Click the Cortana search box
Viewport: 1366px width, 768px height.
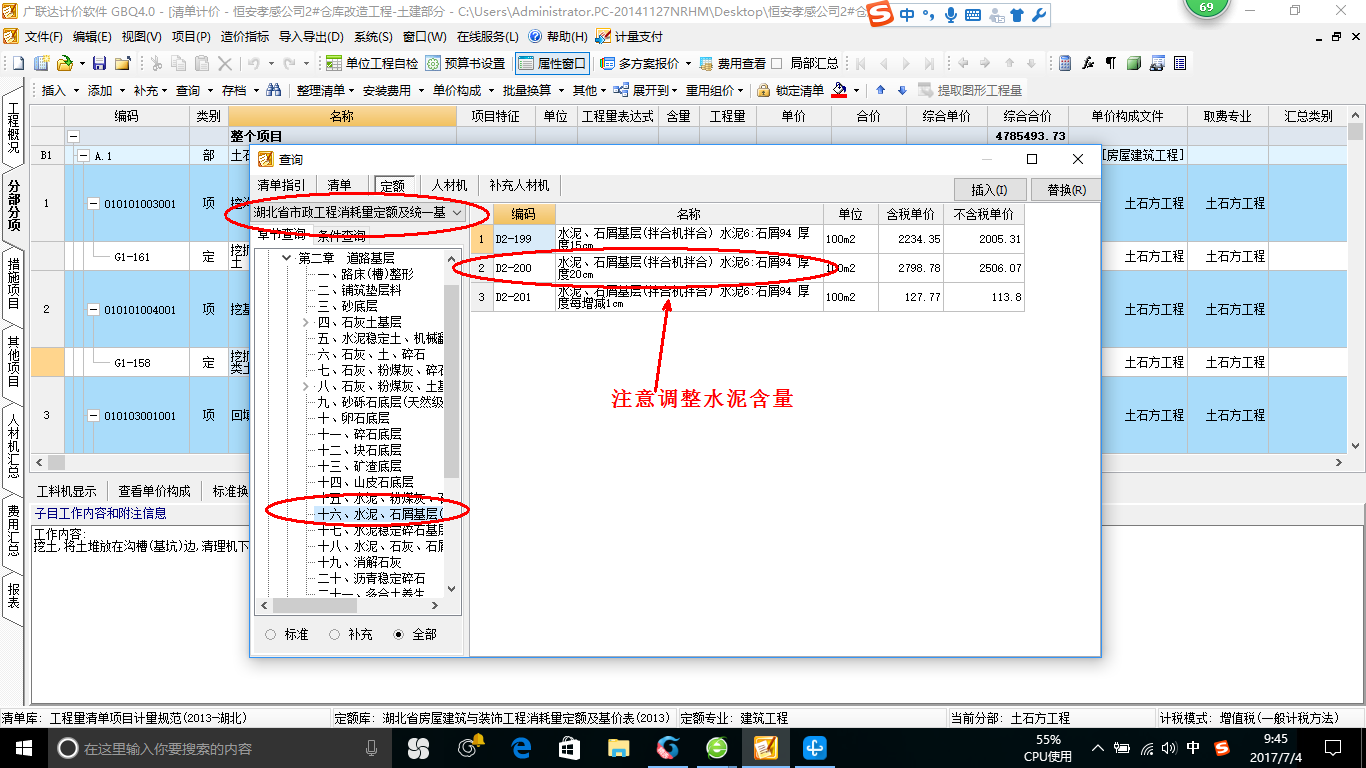click(x=218, y=748)
